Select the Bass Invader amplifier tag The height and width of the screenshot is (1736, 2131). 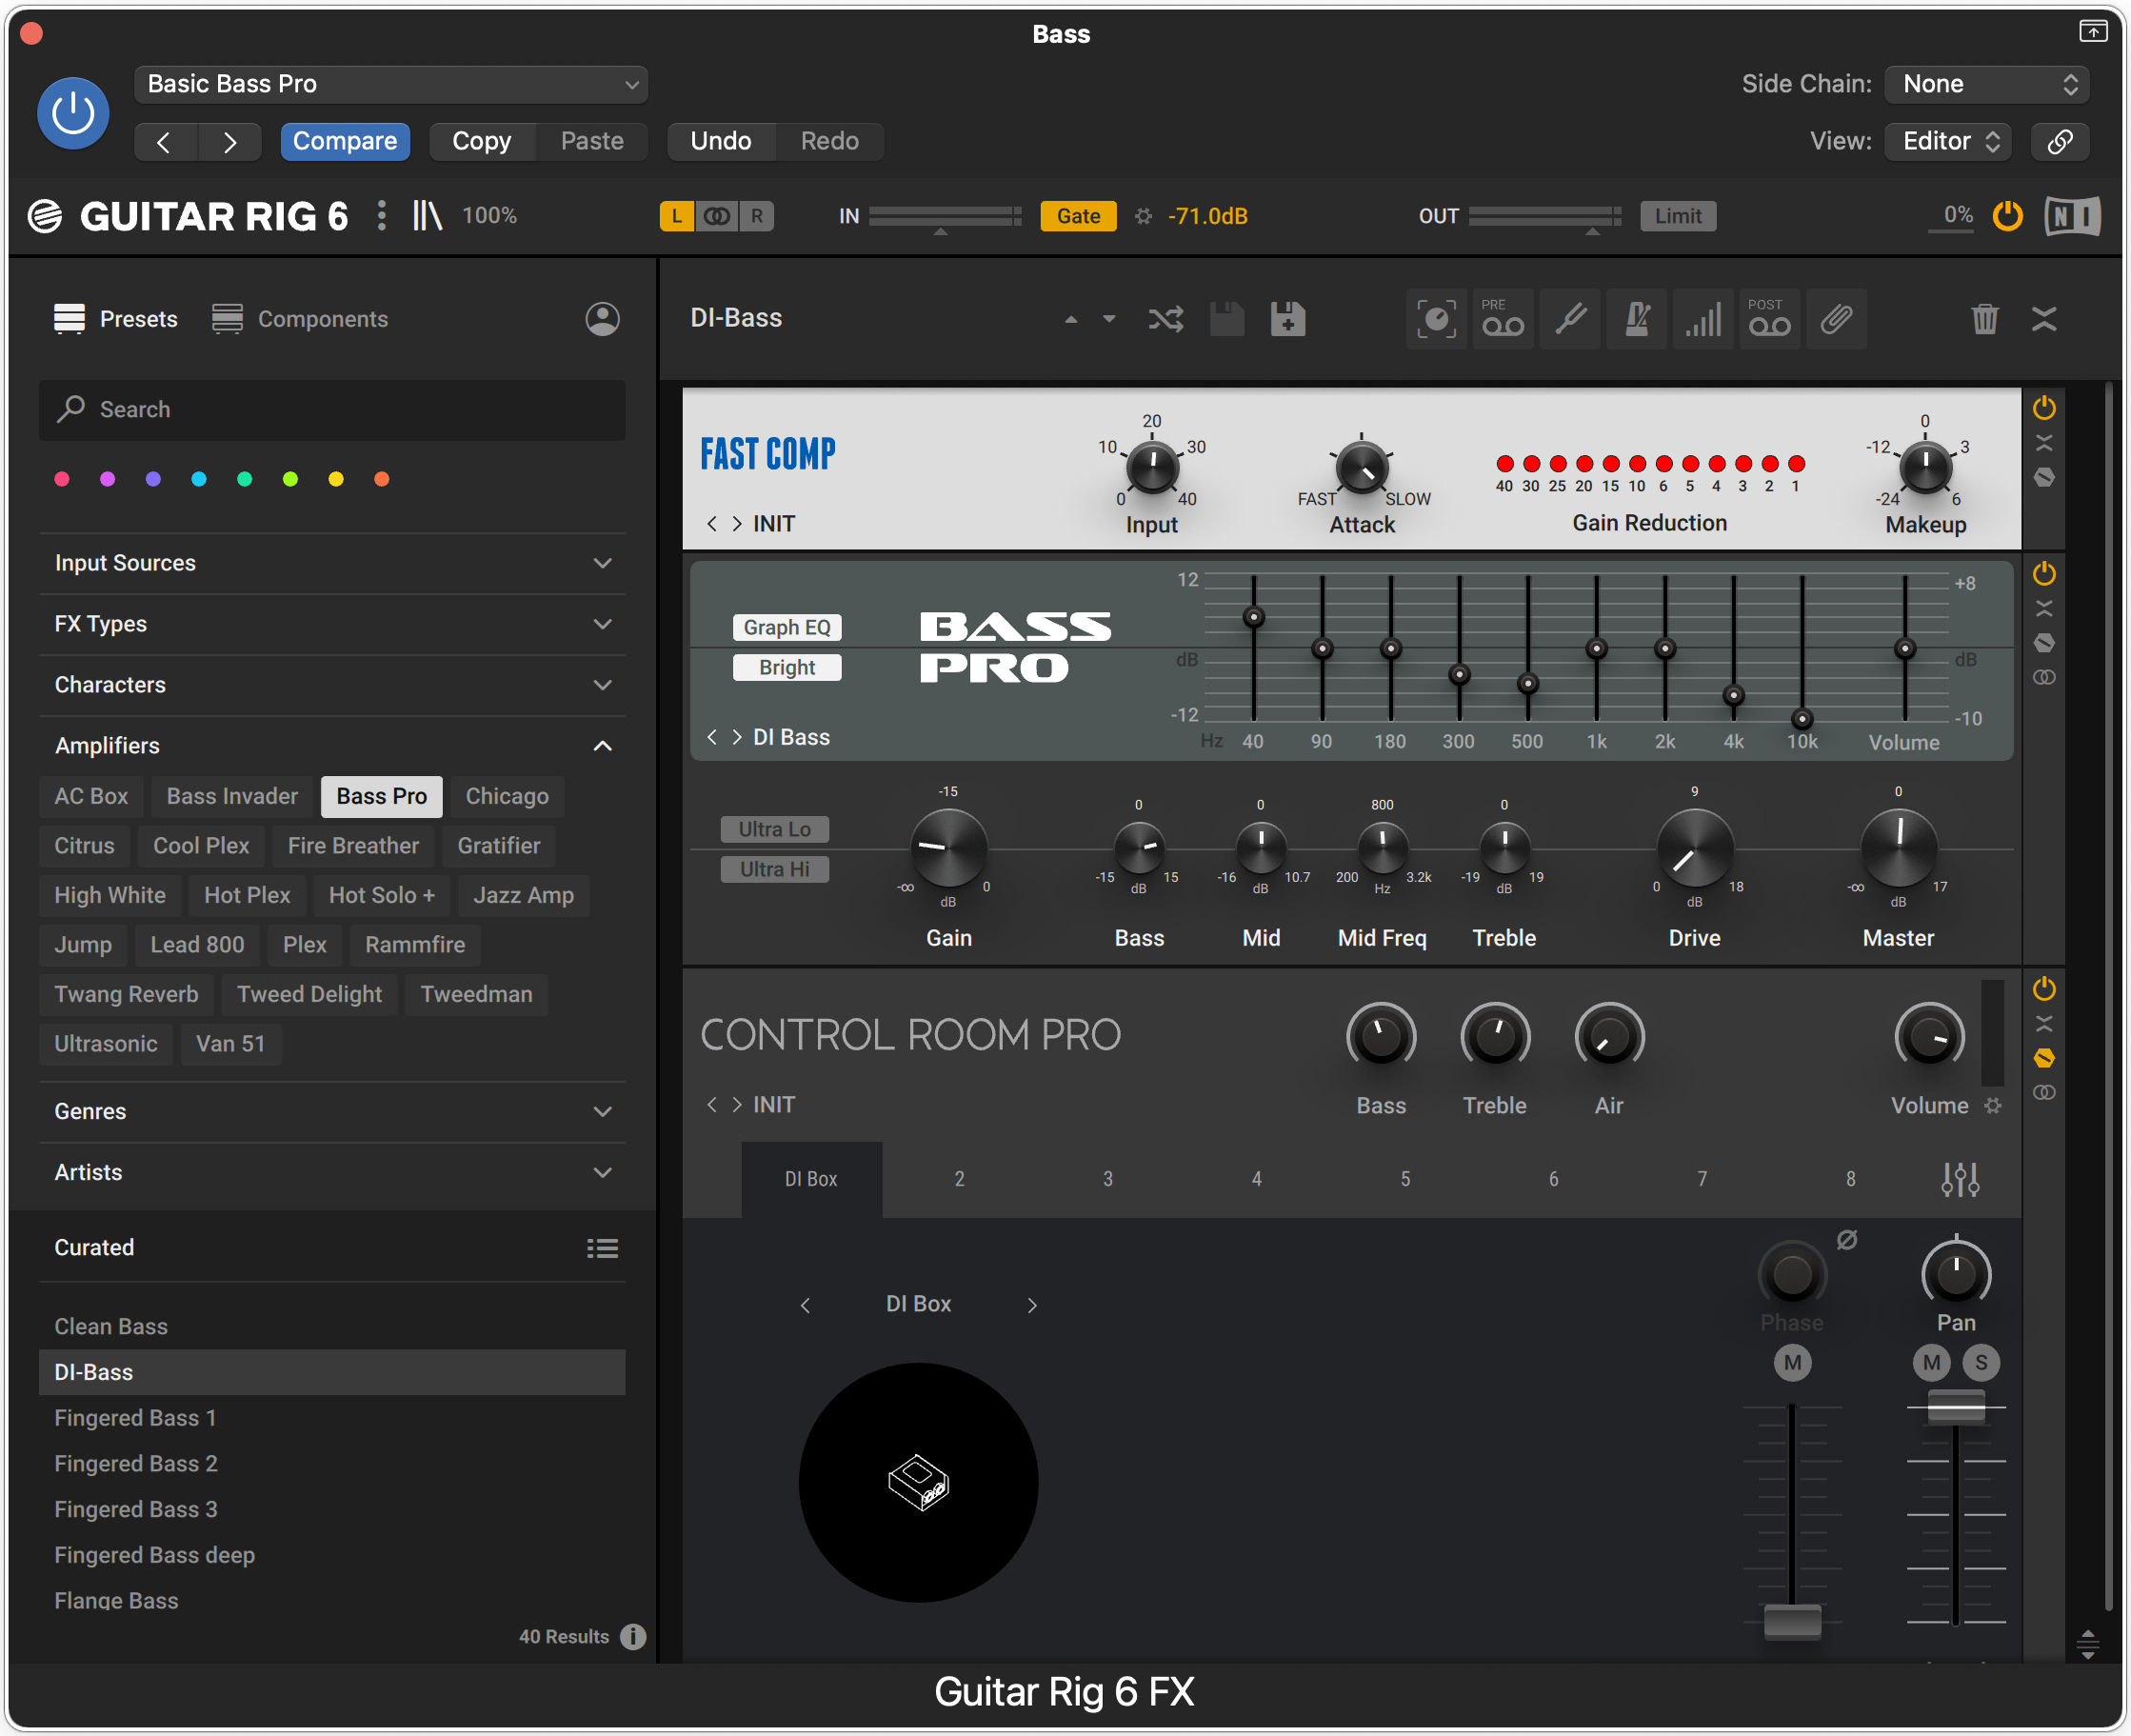(x=232, y=797)
